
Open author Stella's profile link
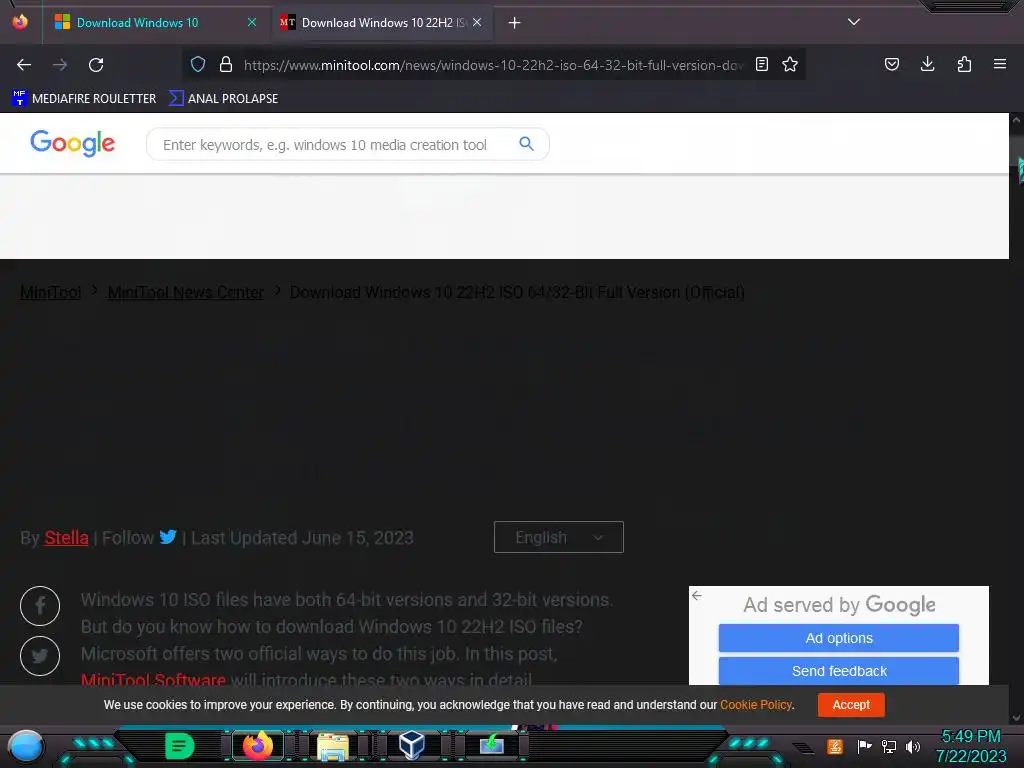tap(66, 538)
